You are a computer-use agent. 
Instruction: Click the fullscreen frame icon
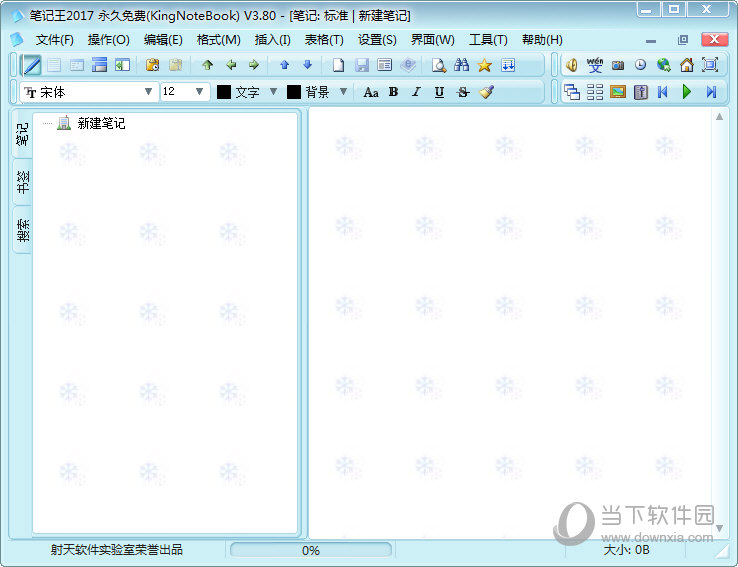point(710,65)
